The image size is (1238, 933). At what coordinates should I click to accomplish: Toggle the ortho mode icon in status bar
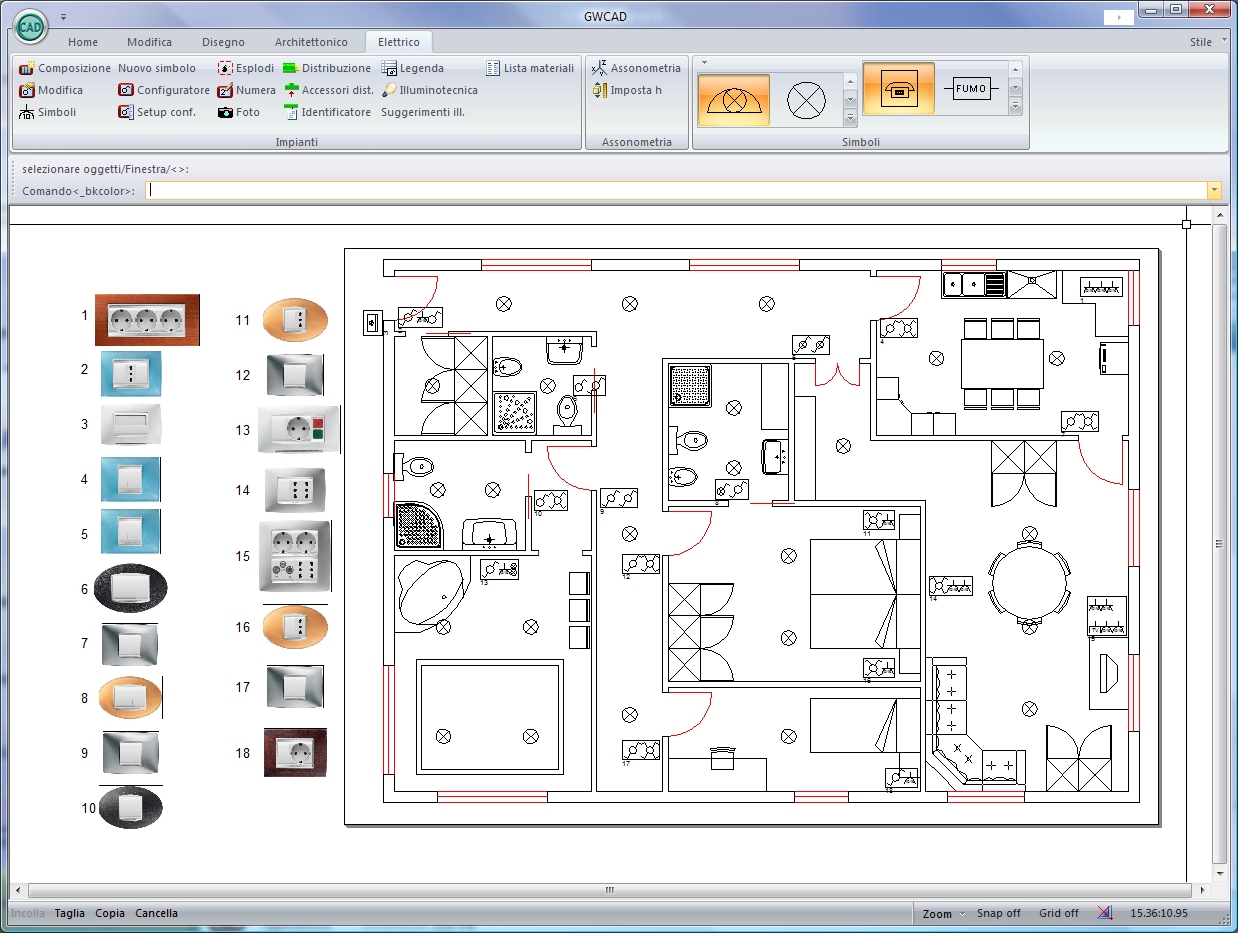coord(1105,913)
